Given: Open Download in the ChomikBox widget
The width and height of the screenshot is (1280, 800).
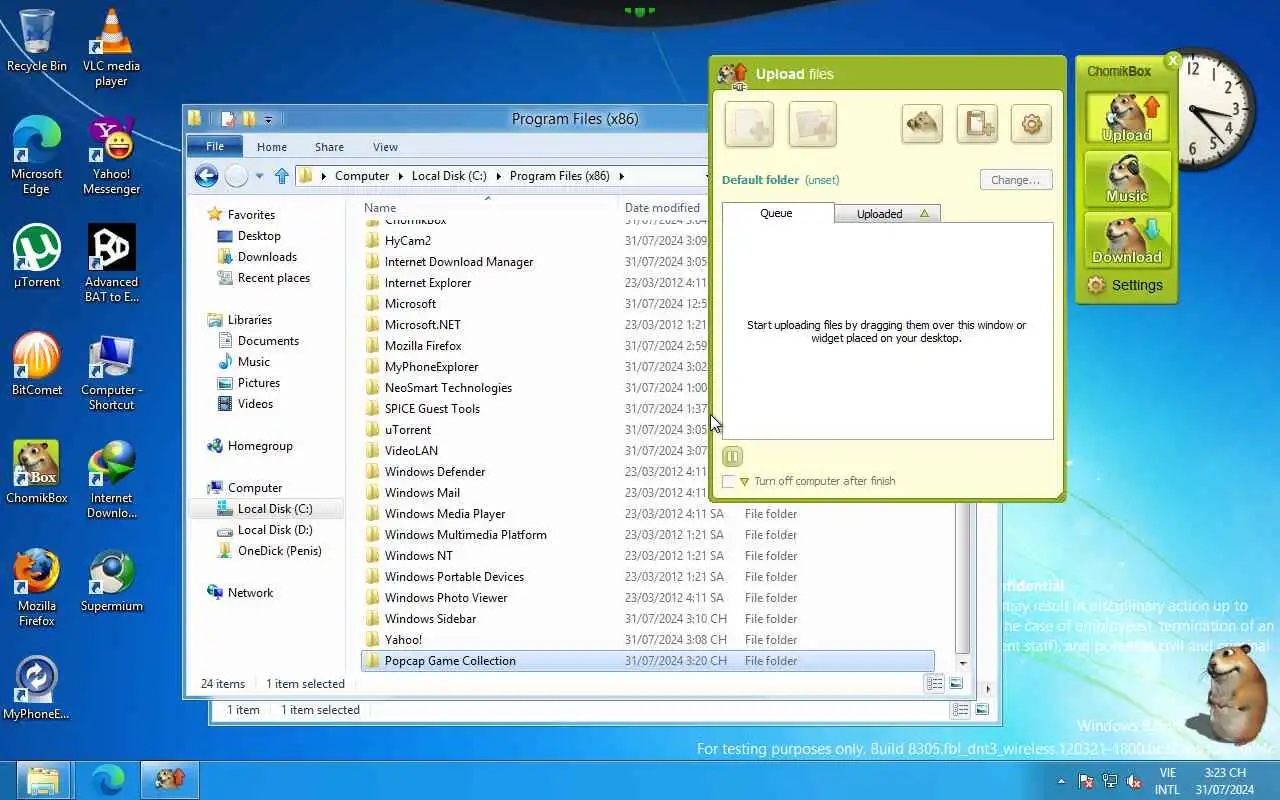Looking at the screenshot, I should point(1128,240).
